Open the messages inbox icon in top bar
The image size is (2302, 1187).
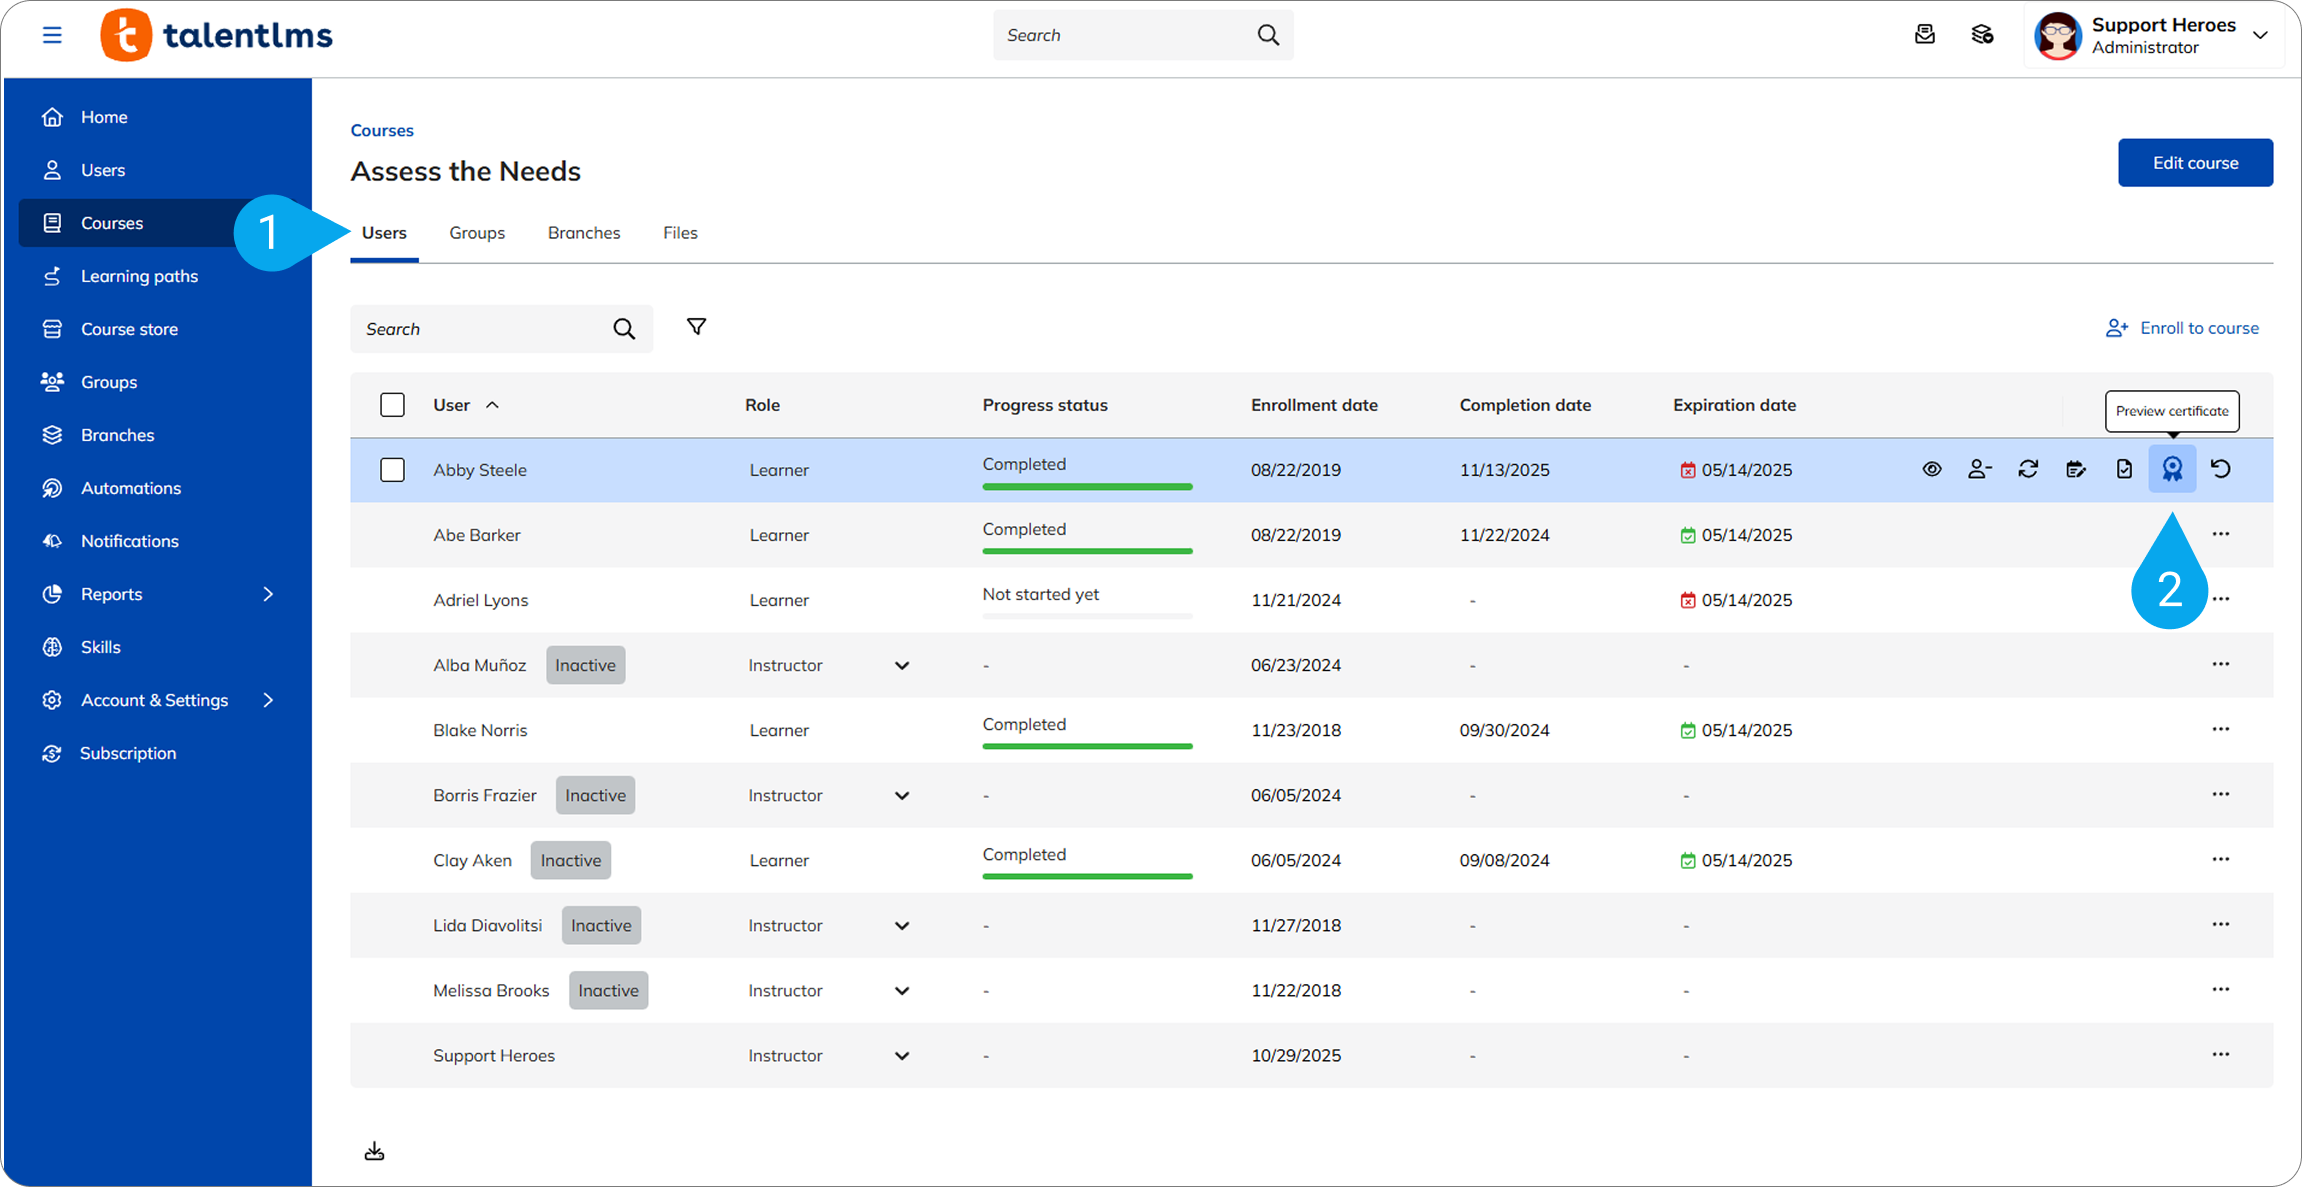1925,35
